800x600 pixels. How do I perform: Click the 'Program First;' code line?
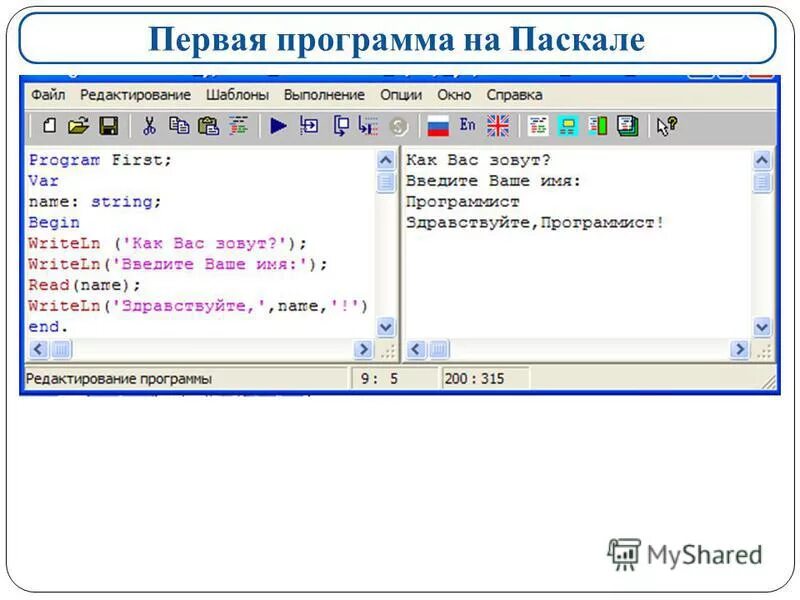[x=100, y=160]
